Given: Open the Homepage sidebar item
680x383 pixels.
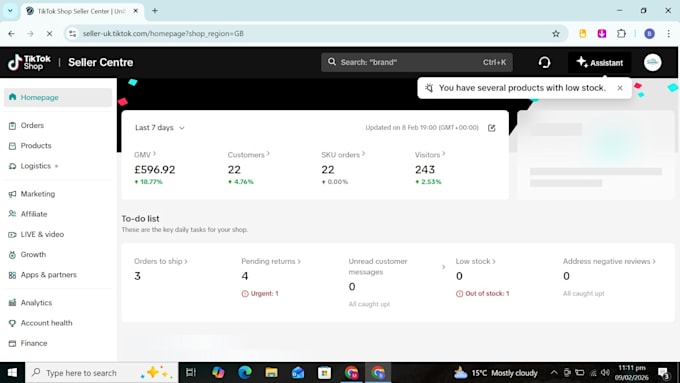Looking at the screenshot, I should [x=58, y=97].
